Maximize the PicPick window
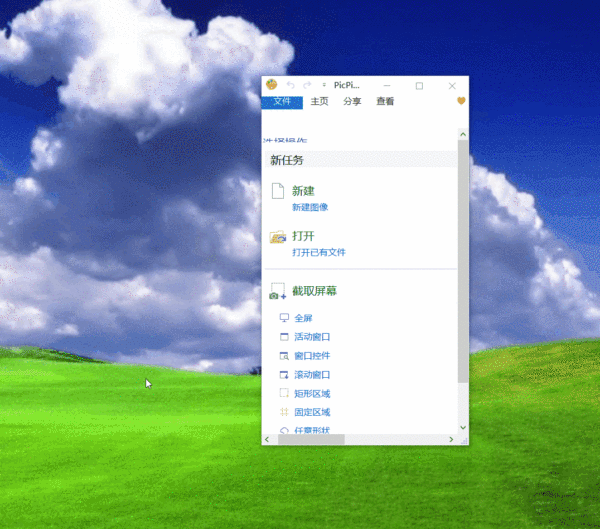Image resolution: width=600 pixels, height=529 pixels. (419, 86)
